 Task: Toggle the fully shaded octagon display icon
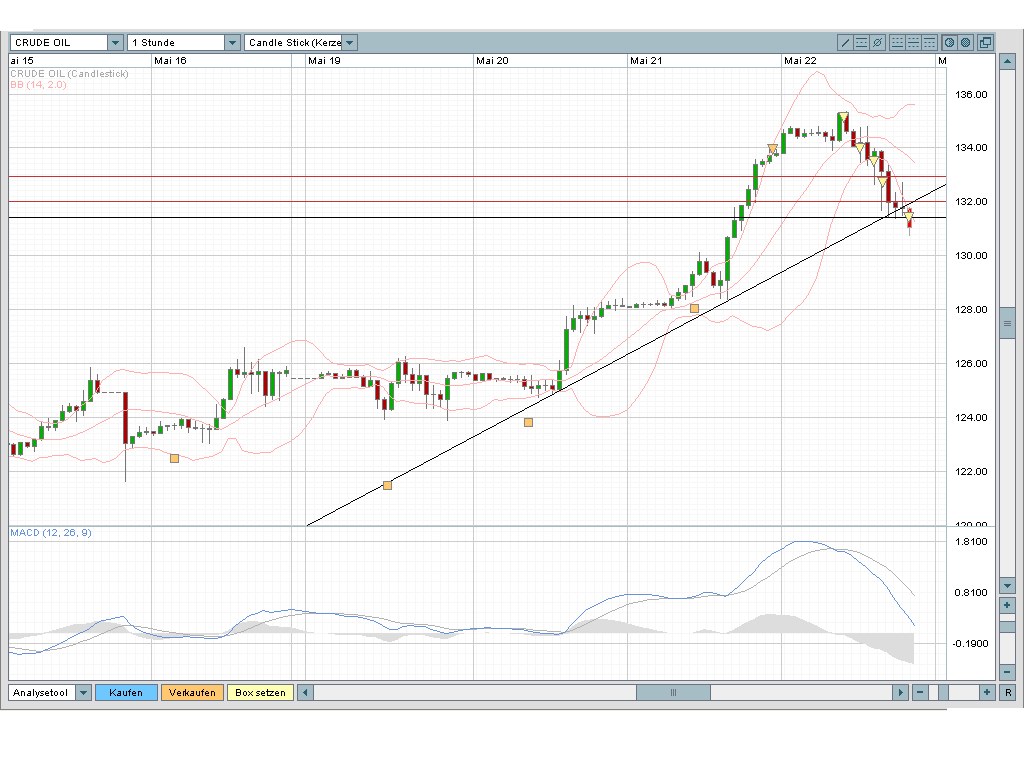(x=965, y=43)
